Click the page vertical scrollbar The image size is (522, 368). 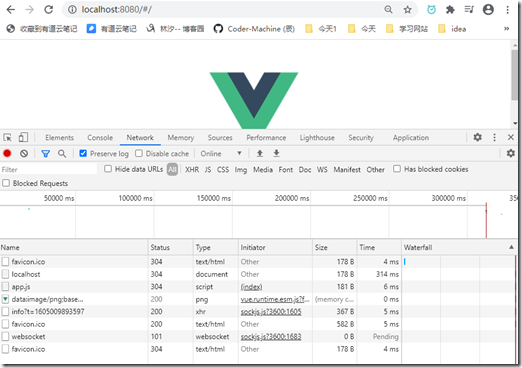[x=515, y=75]
